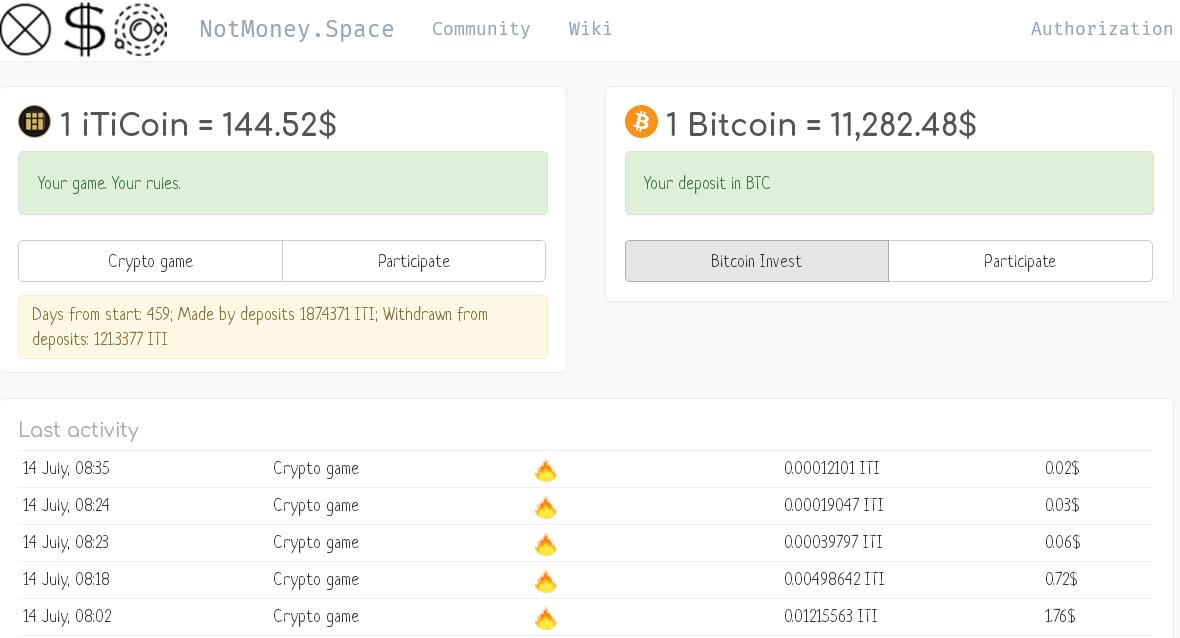Click 'Crypto game' in the 08:23 row

point(316,542)
